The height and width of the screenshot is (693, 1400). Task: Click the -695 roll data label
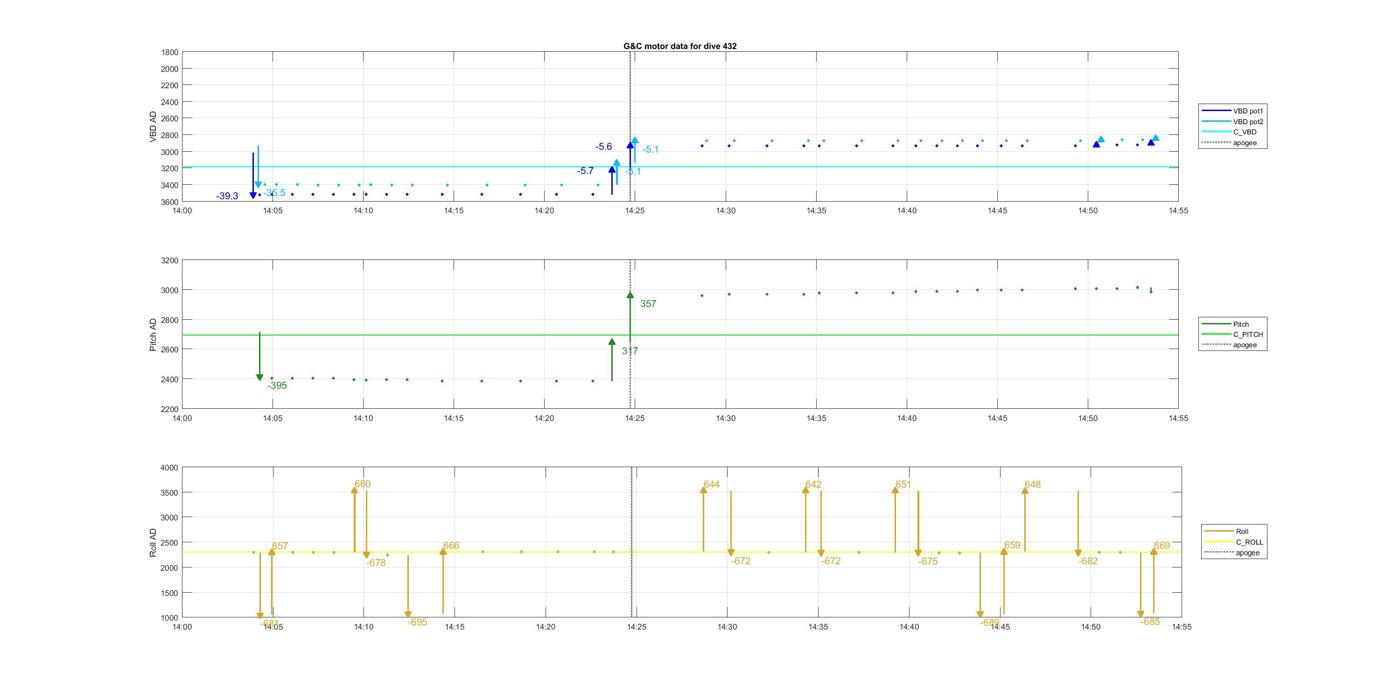[x=418, y=622]
